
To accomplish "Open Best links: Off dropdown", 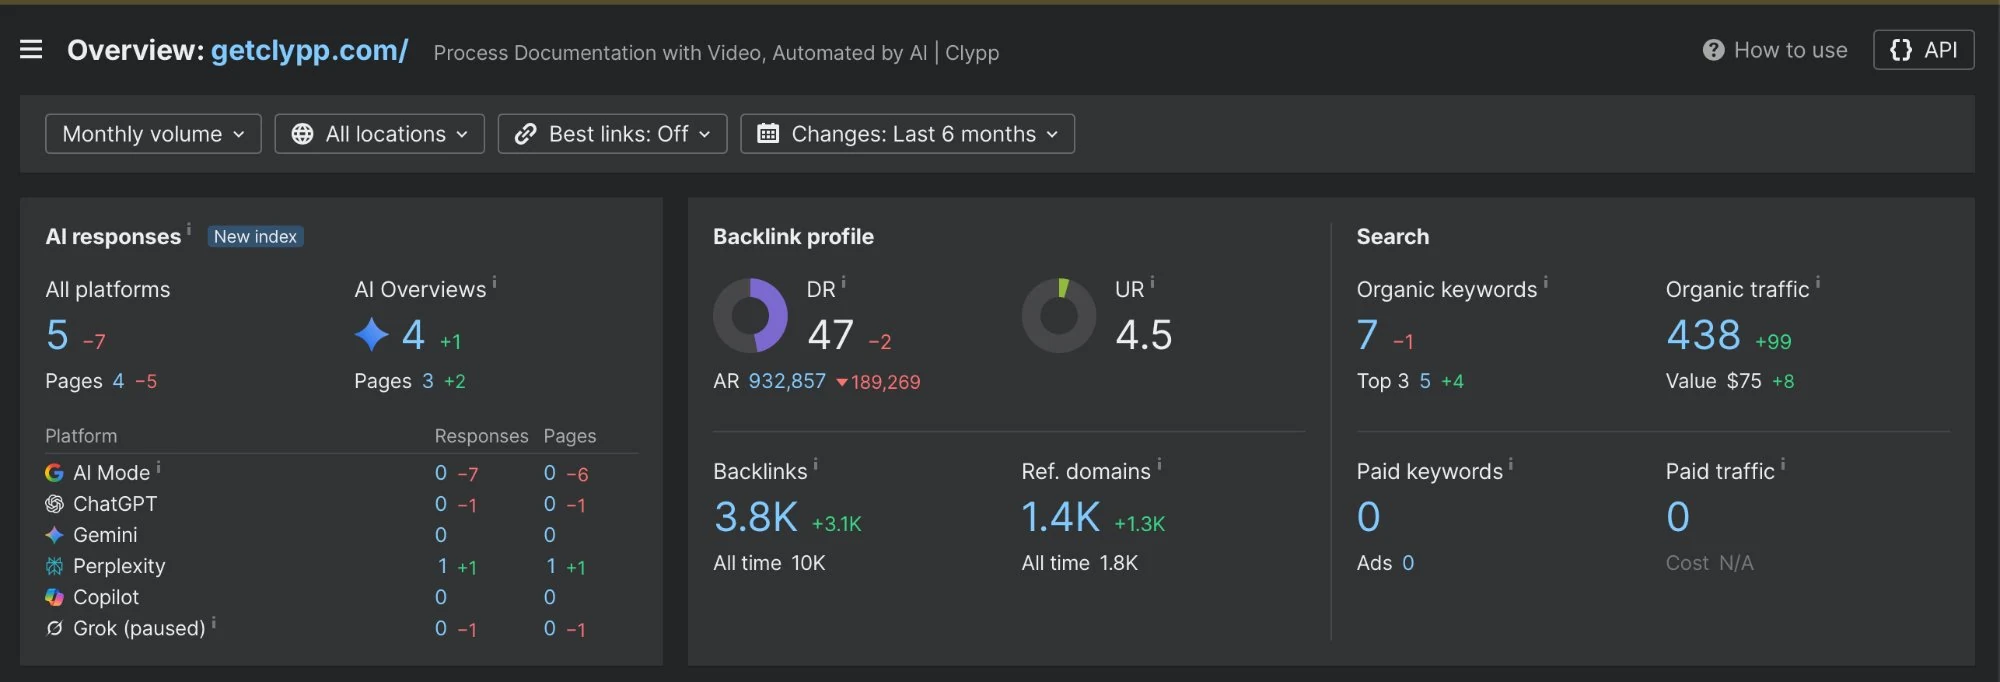I will 612,134.
